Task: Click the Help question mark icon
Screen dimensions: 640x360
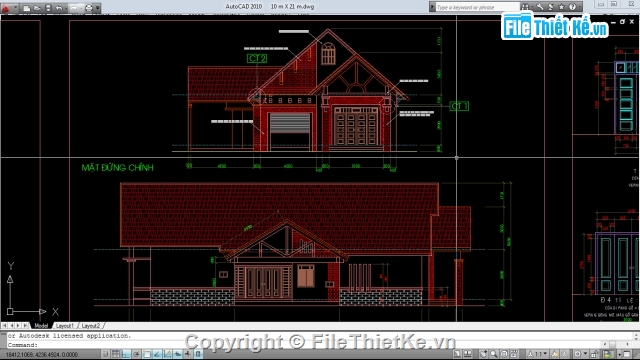Action: tap(572, 7)
